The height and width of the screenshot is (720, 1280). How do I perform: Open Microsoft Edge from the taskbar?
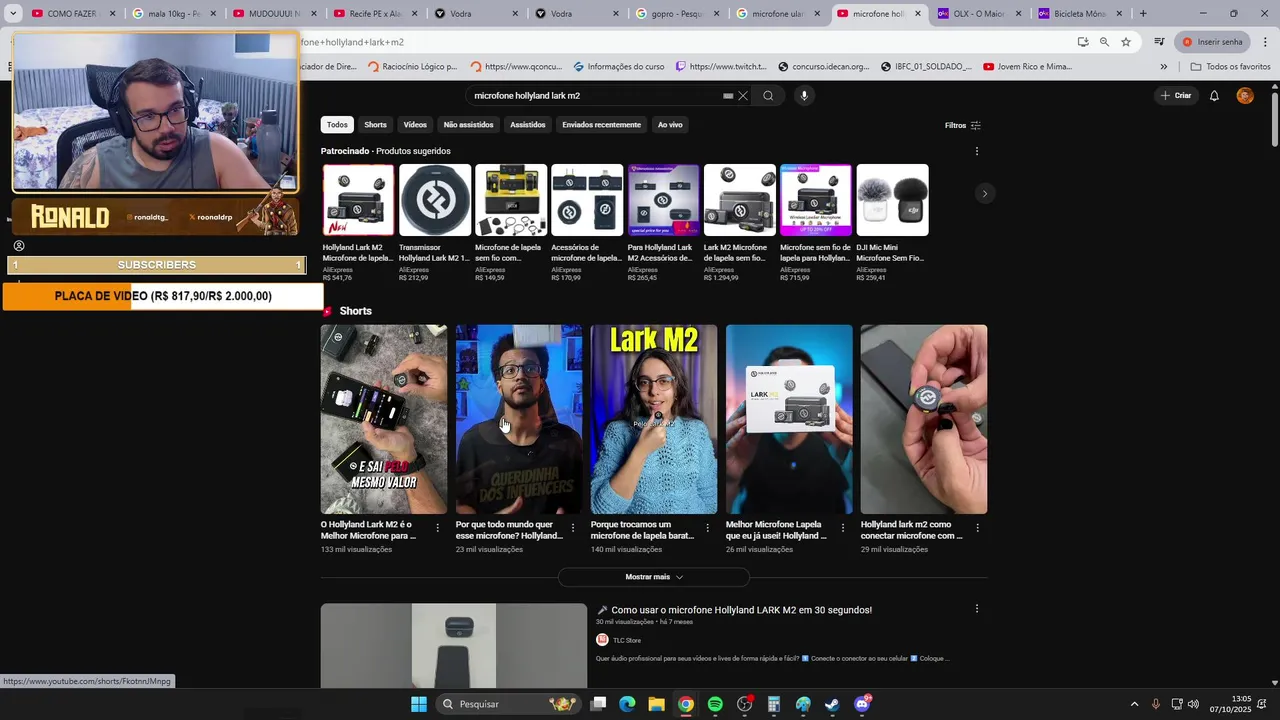[x=627, y=704]
